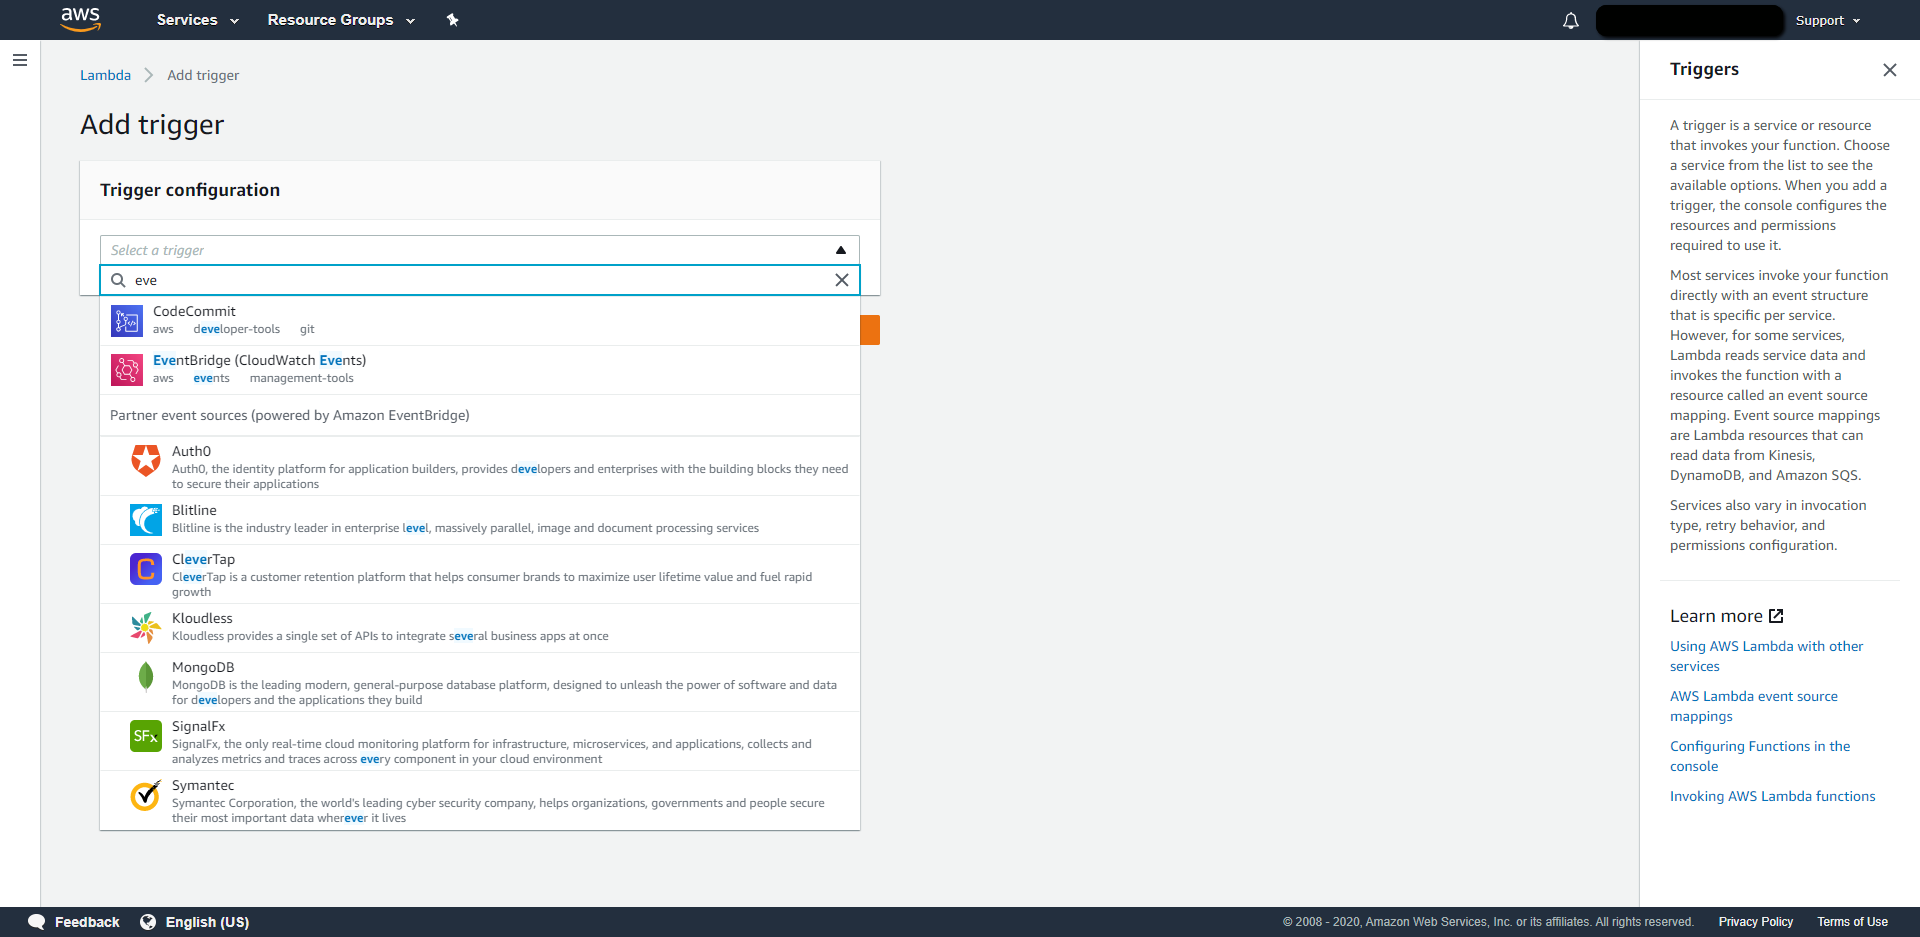Pick MongoDB as event source
1920x937 pixels.
[x=480, y=682]
